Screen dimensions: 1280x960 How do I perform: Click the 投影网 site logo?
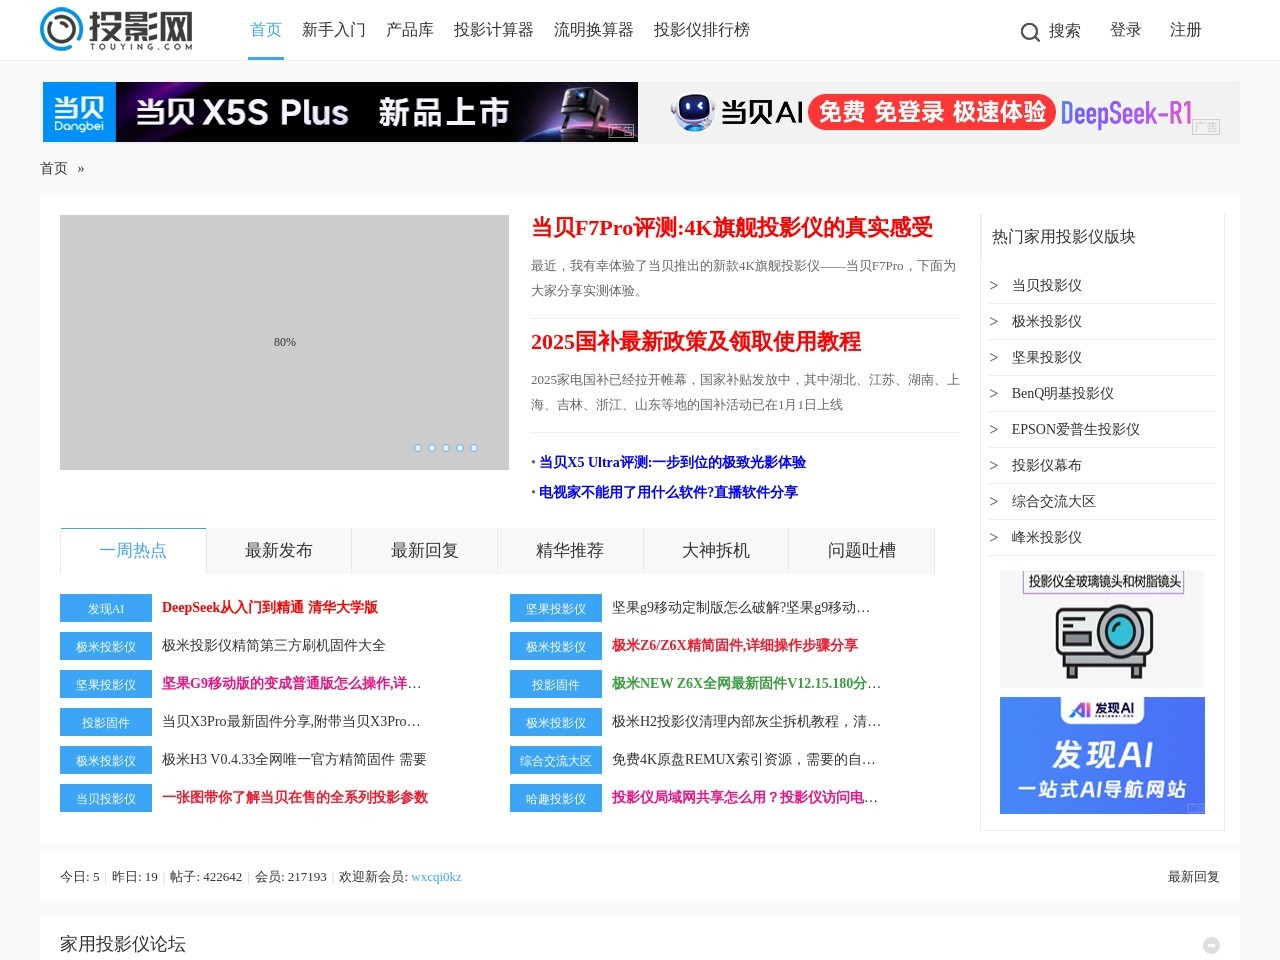113,30
